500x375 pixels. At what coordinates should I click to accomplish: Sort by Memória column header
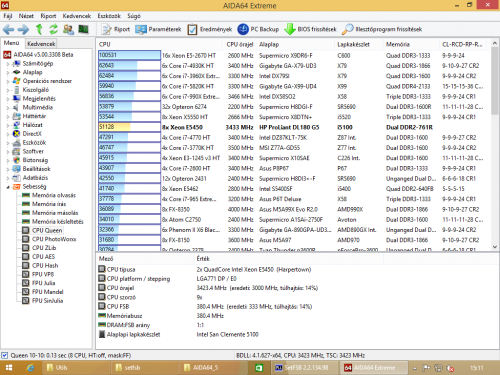coord(411,44)
